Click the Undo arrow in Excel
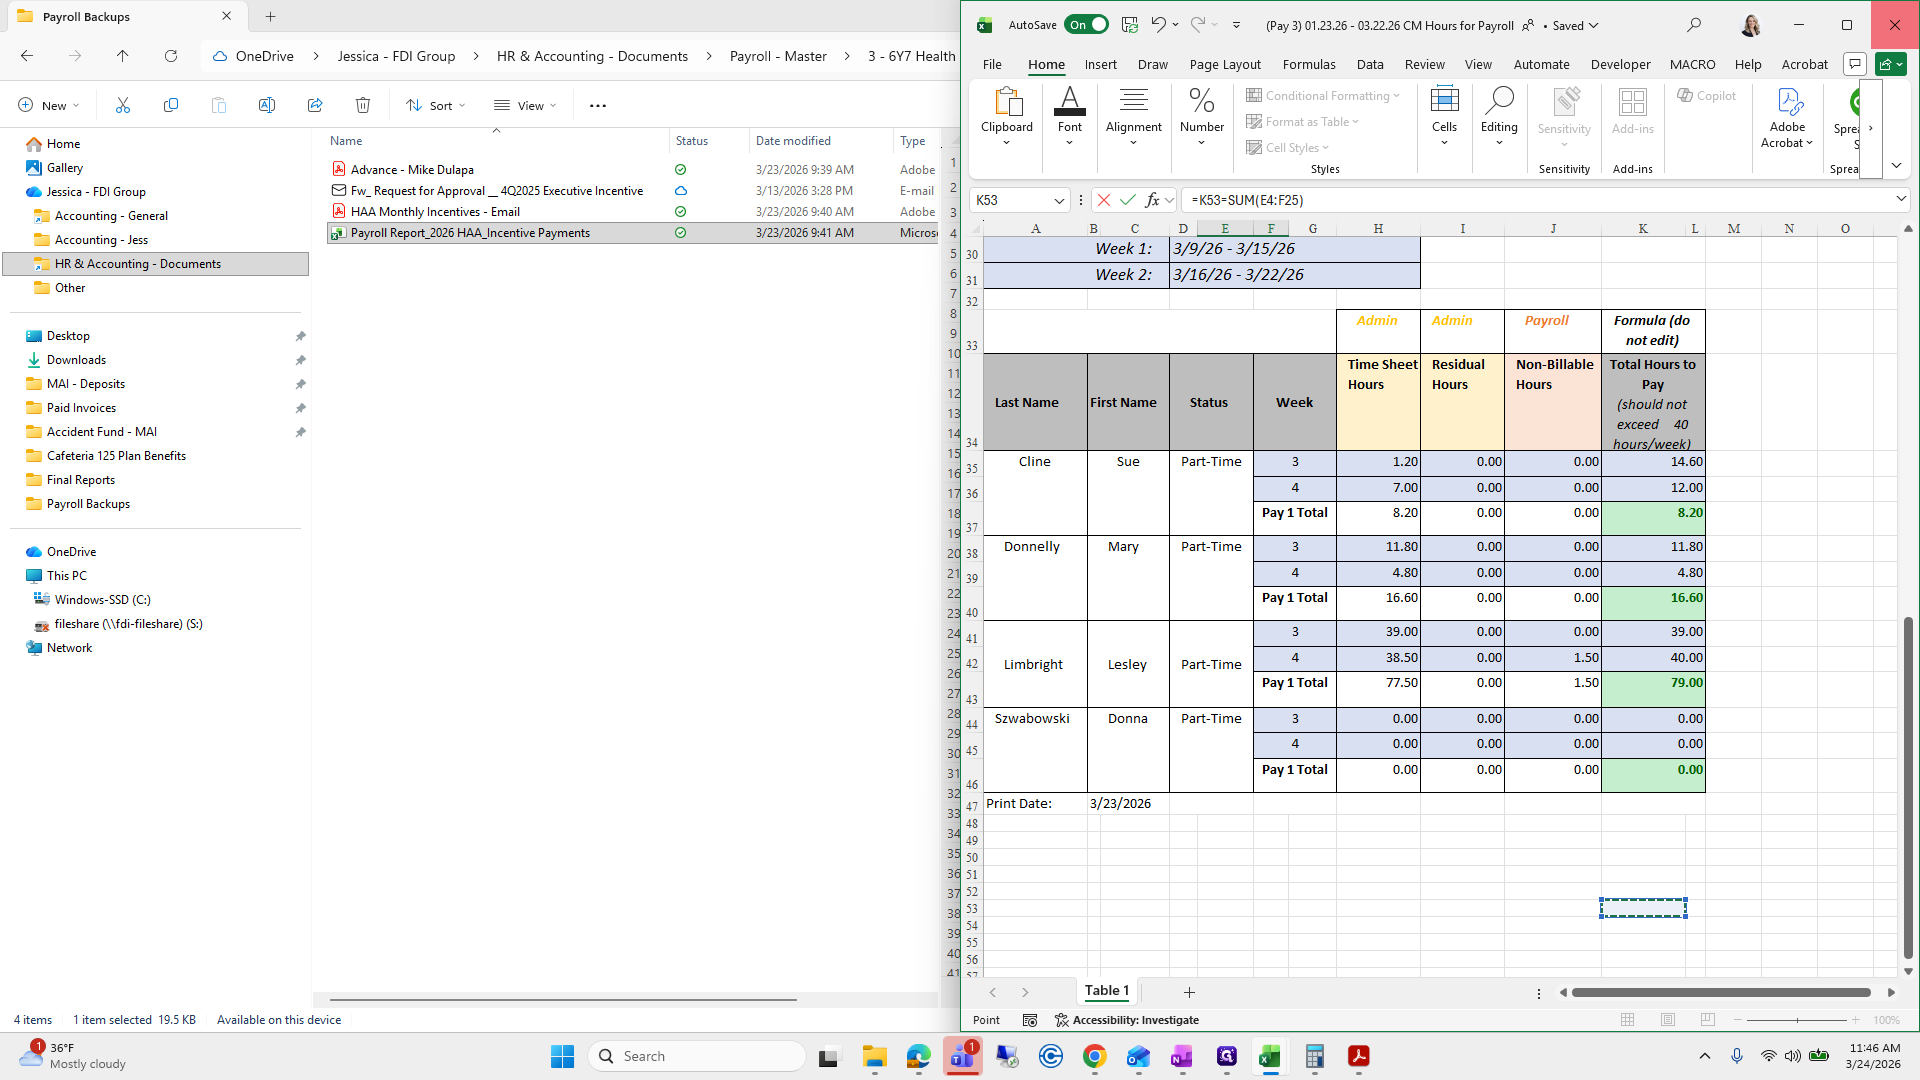 1158,25
